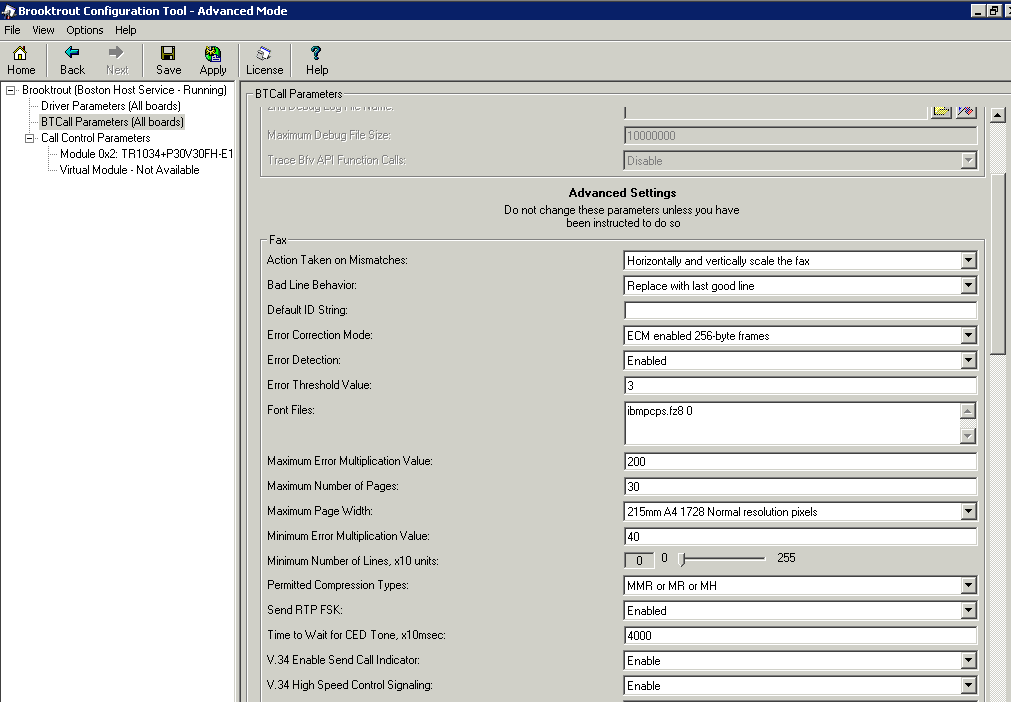Viewport: 1011px width, 702px height.
Task: Open V.34 Enable Send Call Indicator dropdown
Action: click(x=968, y=660)
